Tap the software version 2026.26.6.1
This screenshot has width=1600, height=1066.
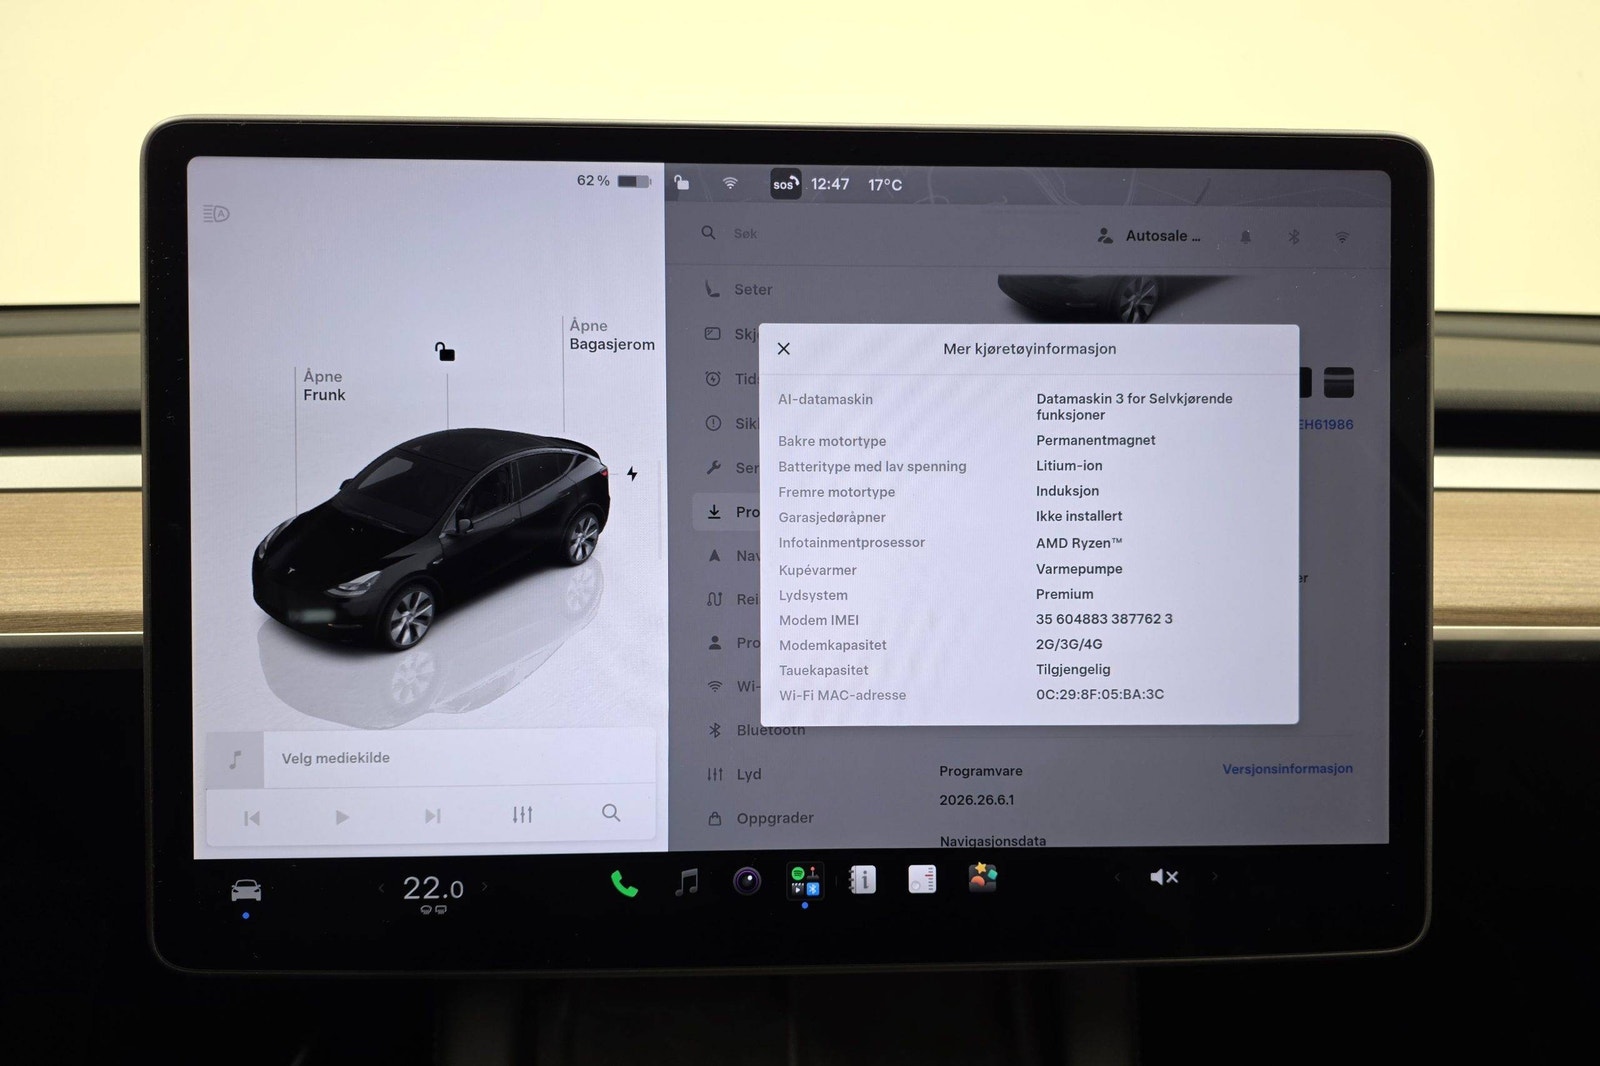click(977, 800)
